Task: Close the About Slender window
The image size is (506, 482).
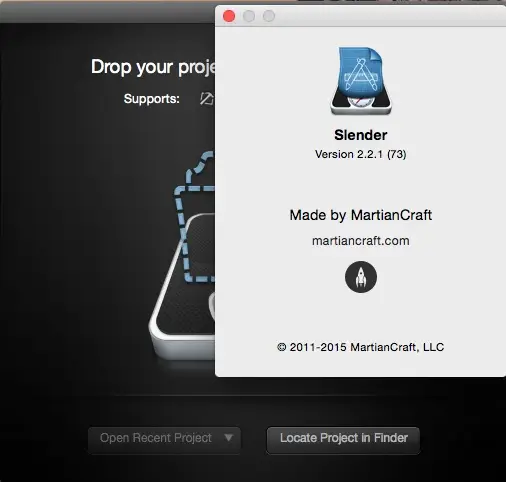Action: point(229,16)
